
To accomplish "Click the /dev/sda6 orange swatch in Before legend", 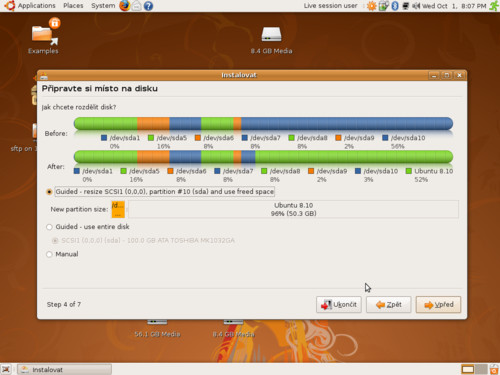I will click(x=198, y=138).
